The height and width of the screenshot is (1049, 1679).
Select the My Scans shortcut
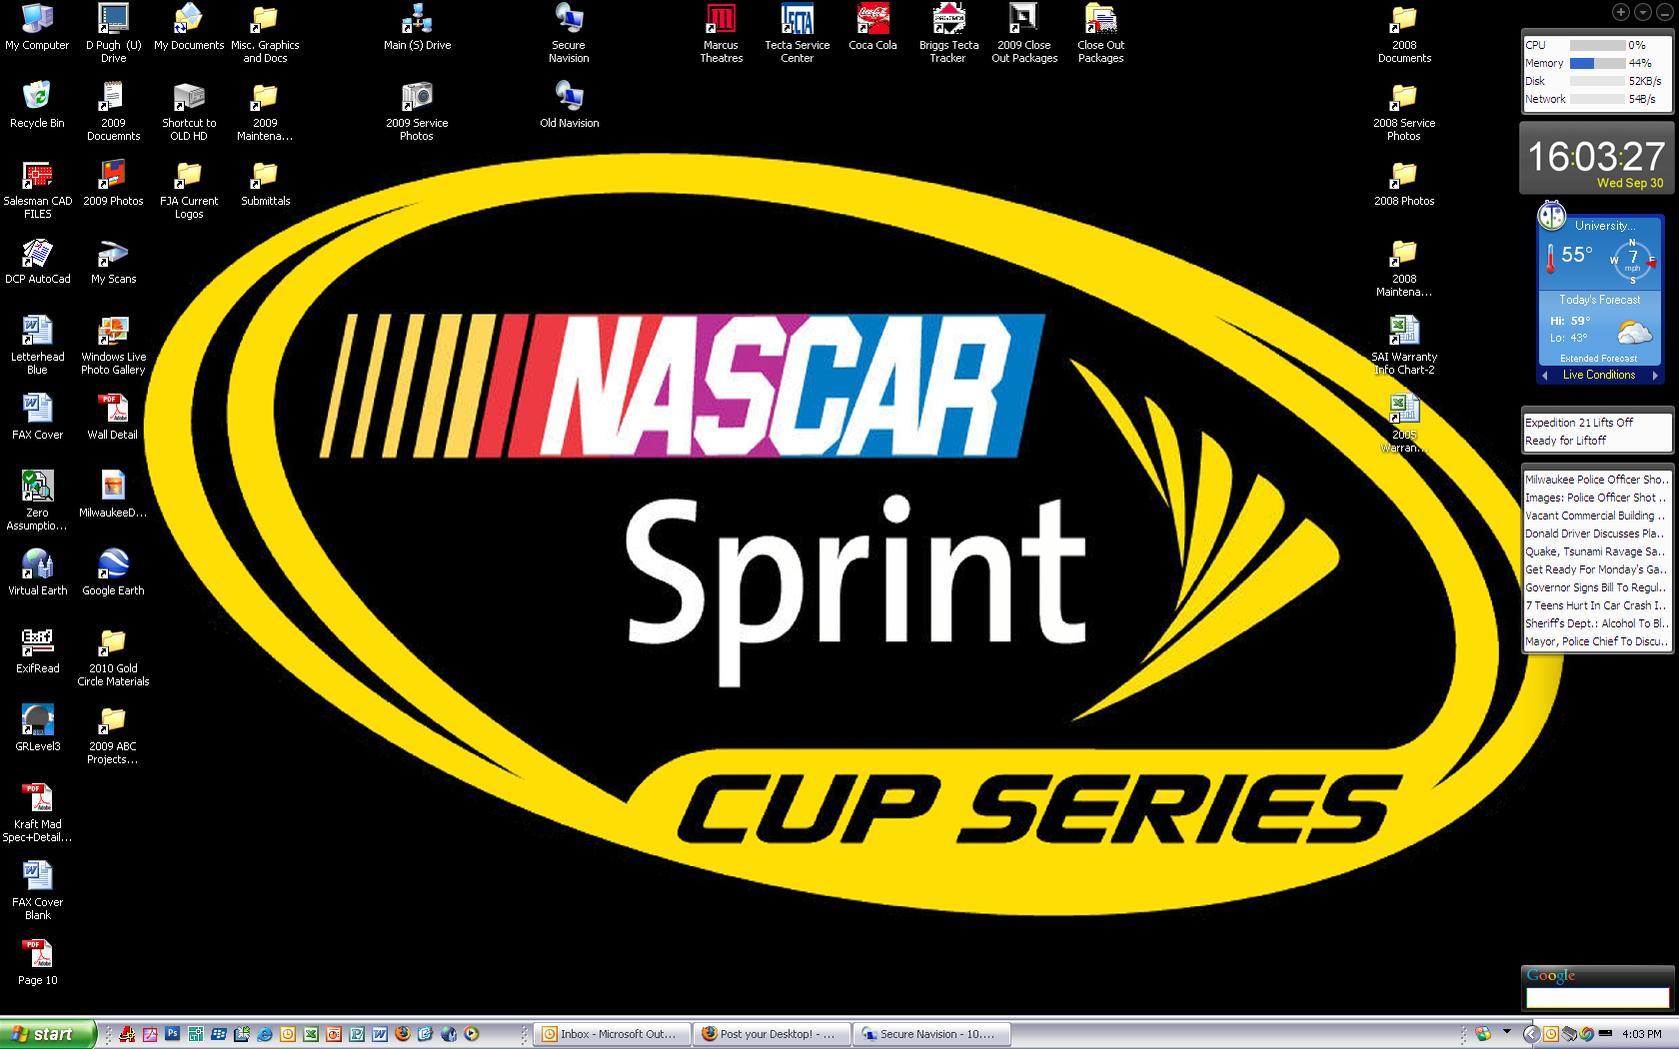[x=113, y=262]
